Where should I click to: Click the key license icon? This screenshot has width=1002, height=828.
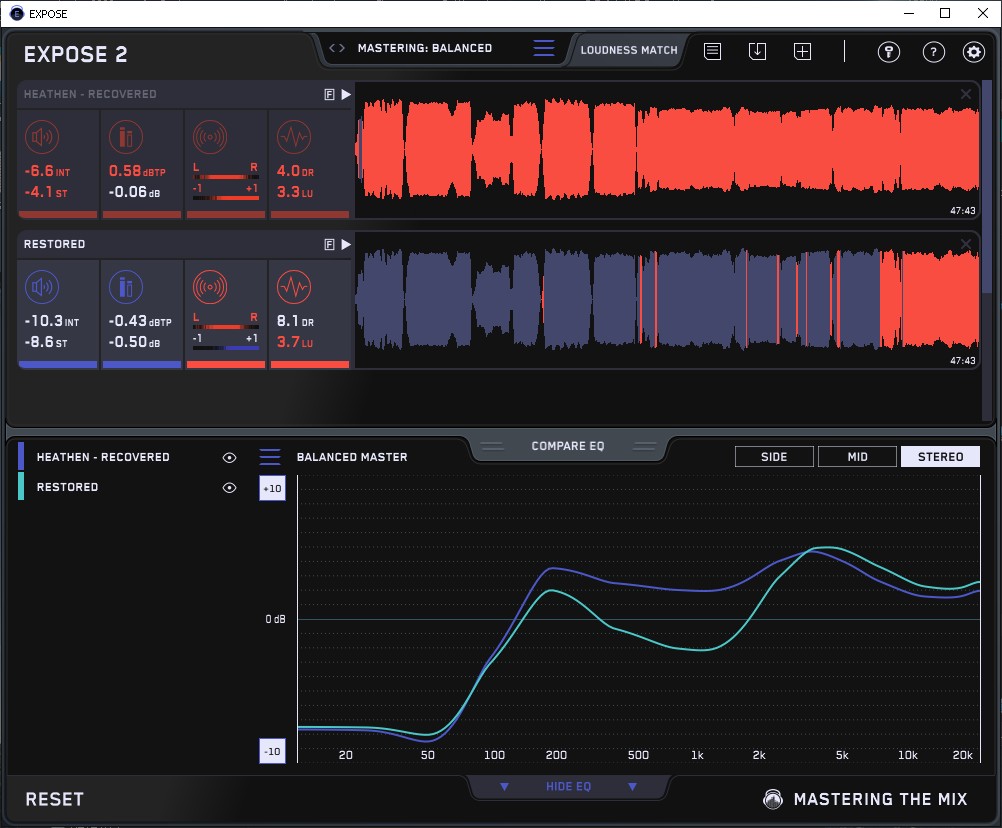[888, 52]
